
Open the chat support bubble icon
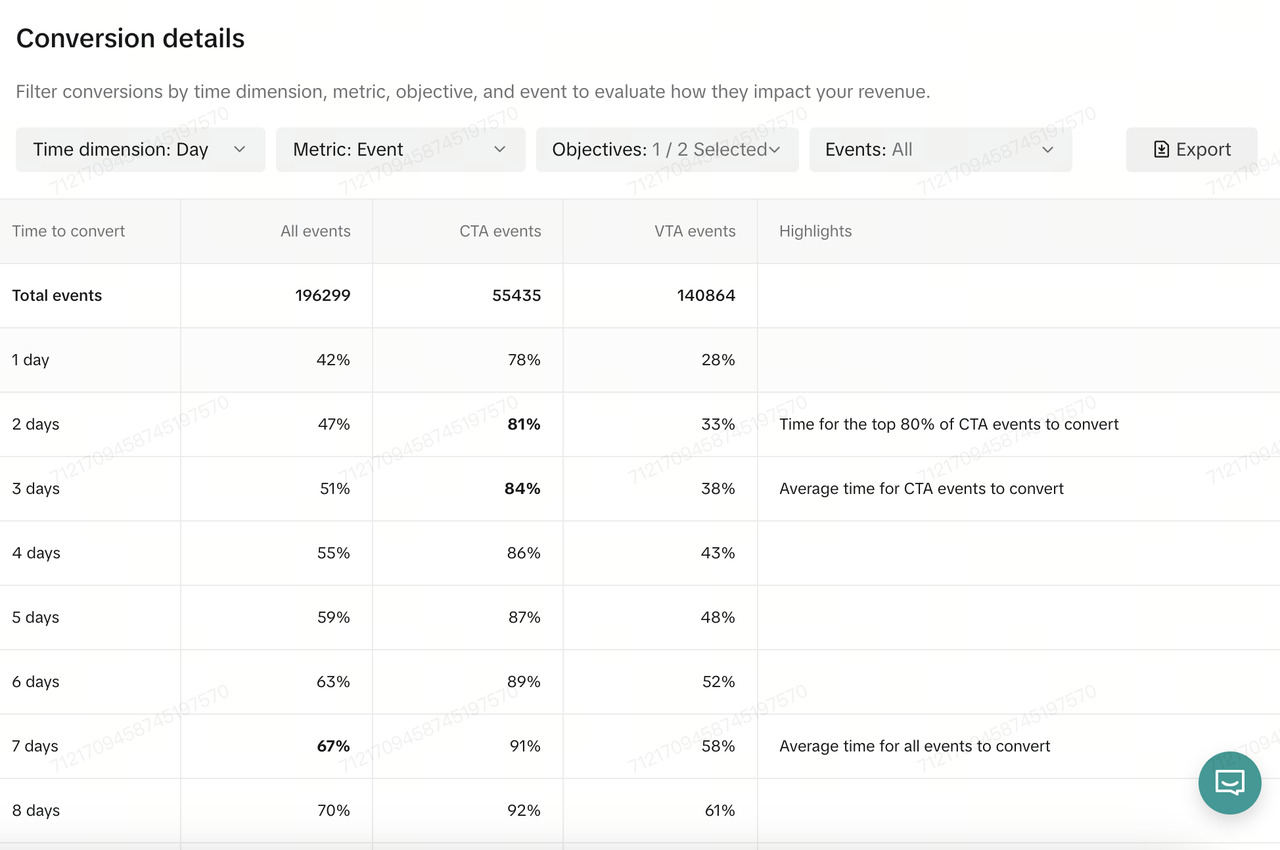coord(1229,782)
